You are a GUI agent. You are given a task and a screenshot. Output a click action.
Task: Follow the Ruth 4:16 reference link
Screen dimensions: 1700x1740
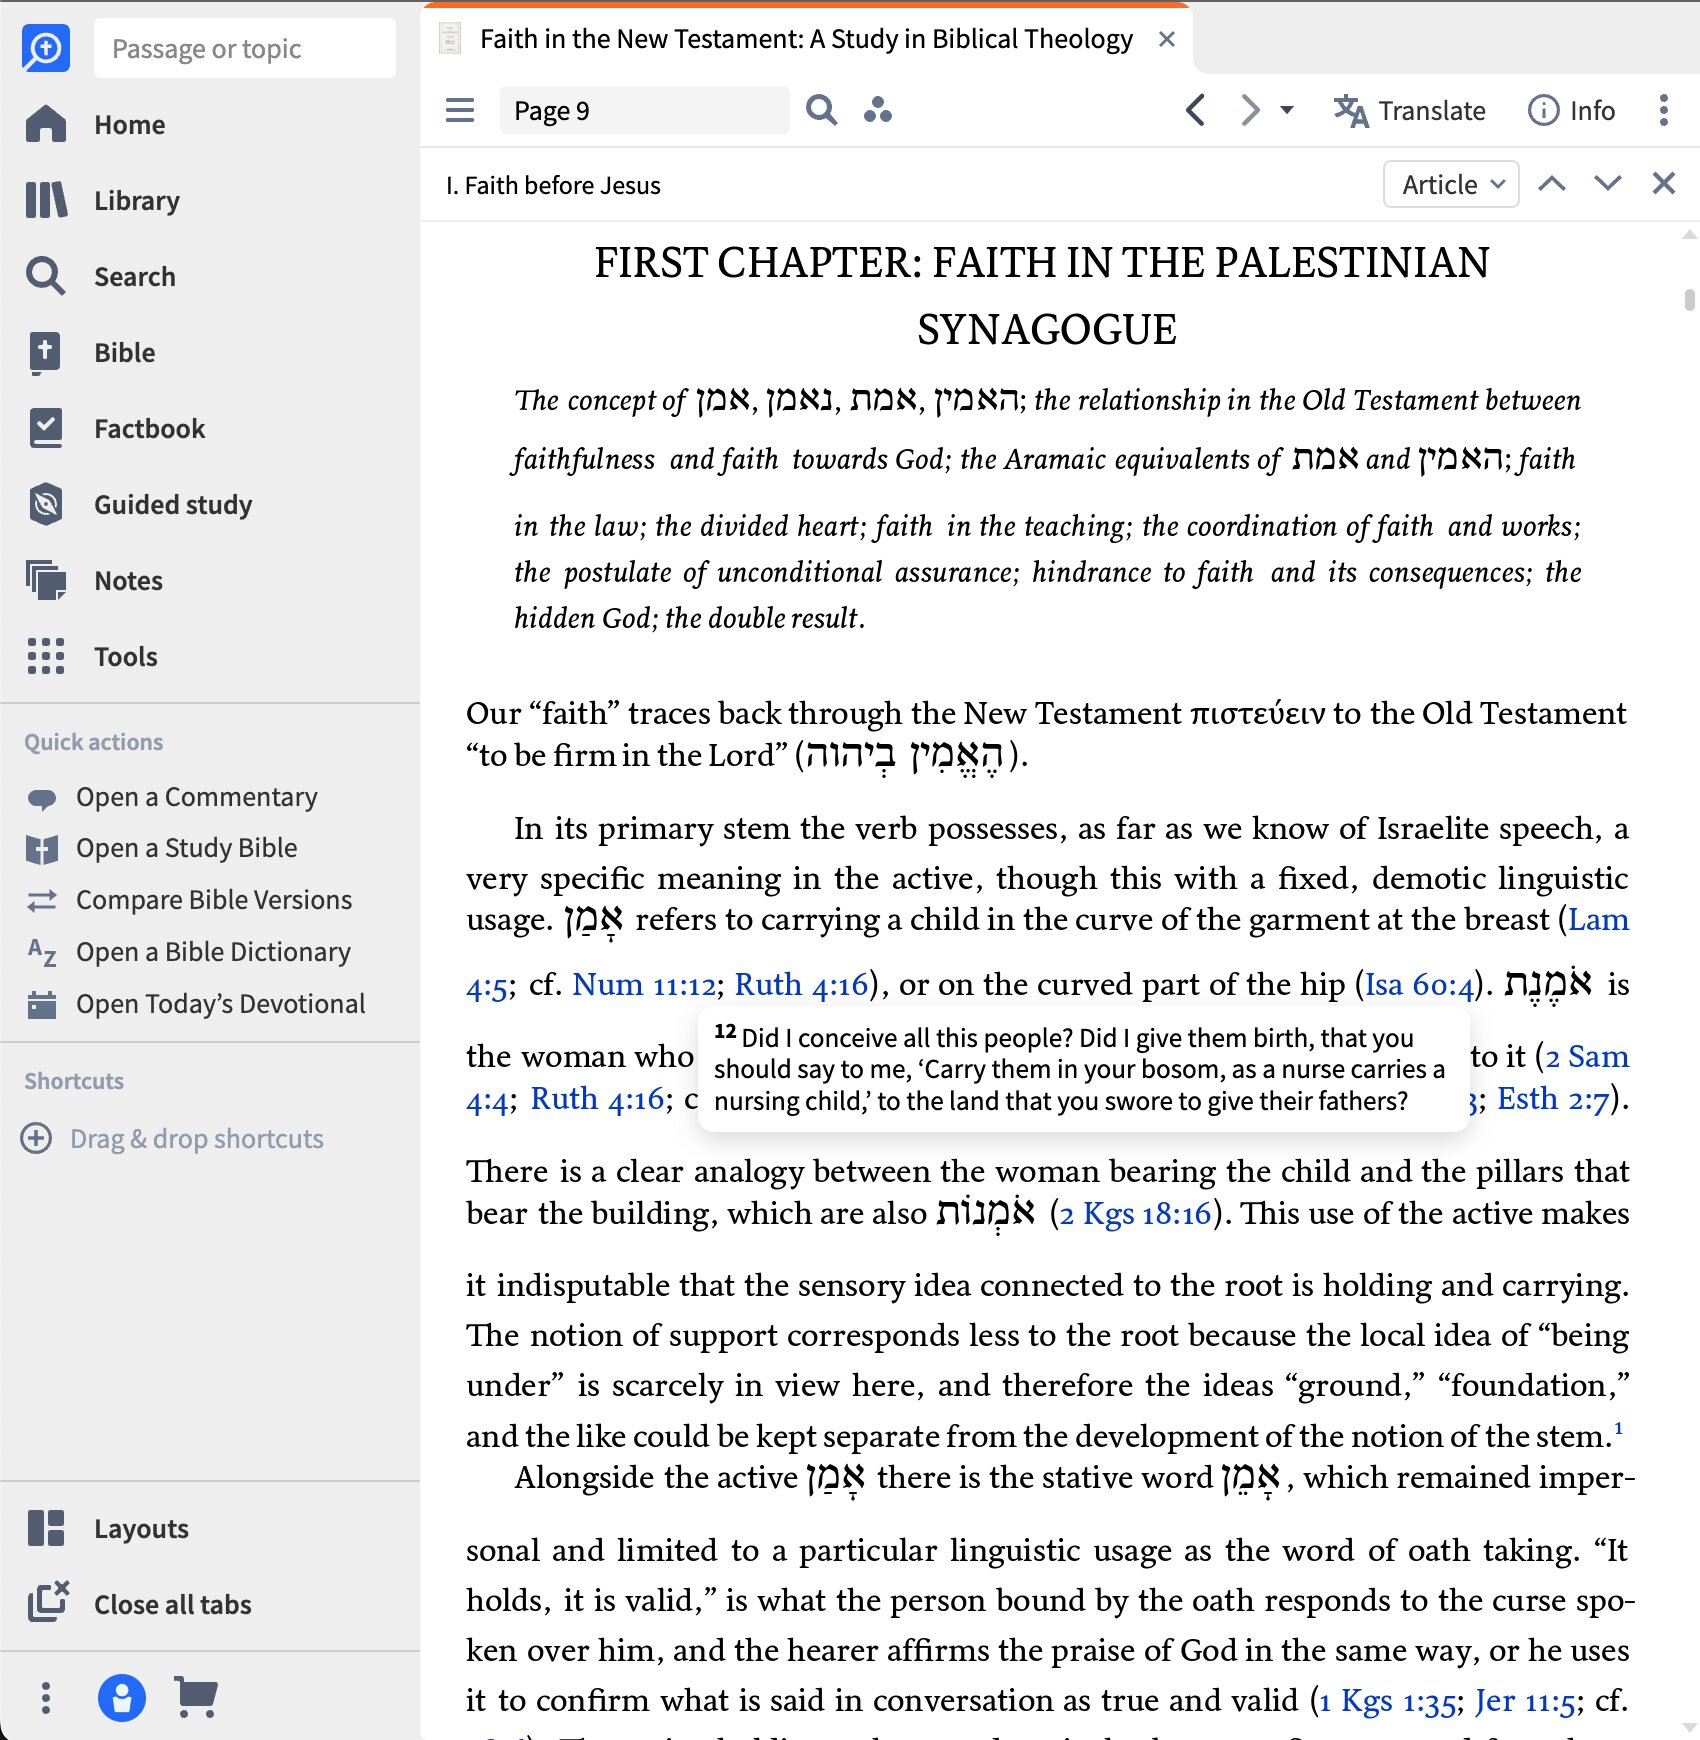pyautogui.click(x=801, y=984)
